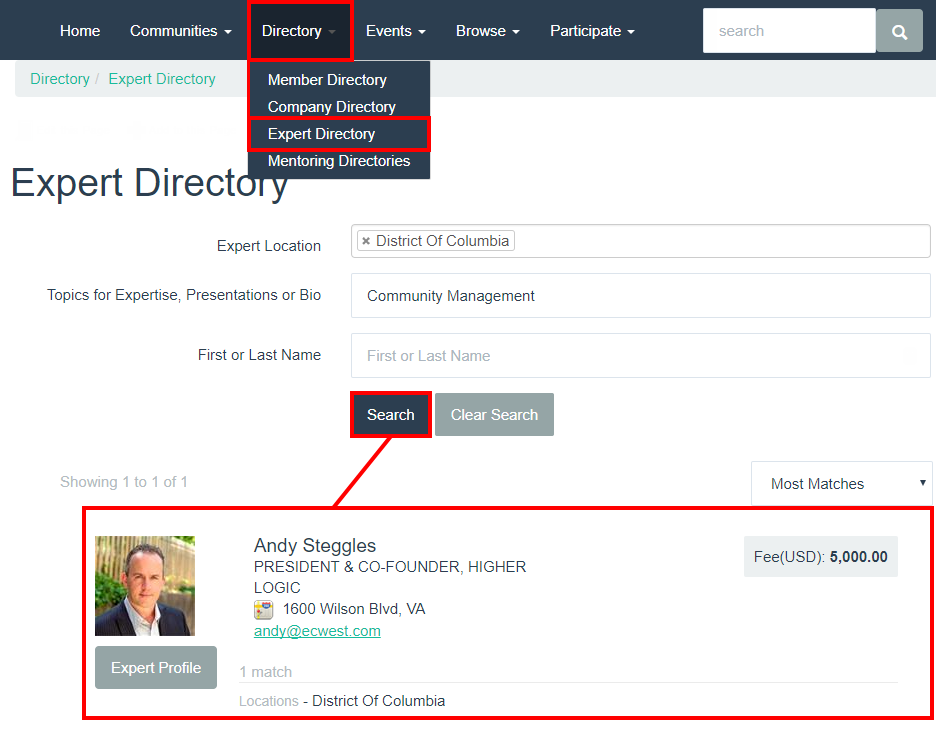
Task: Open the Participate dropdown menu
Action: pos(592,31)
